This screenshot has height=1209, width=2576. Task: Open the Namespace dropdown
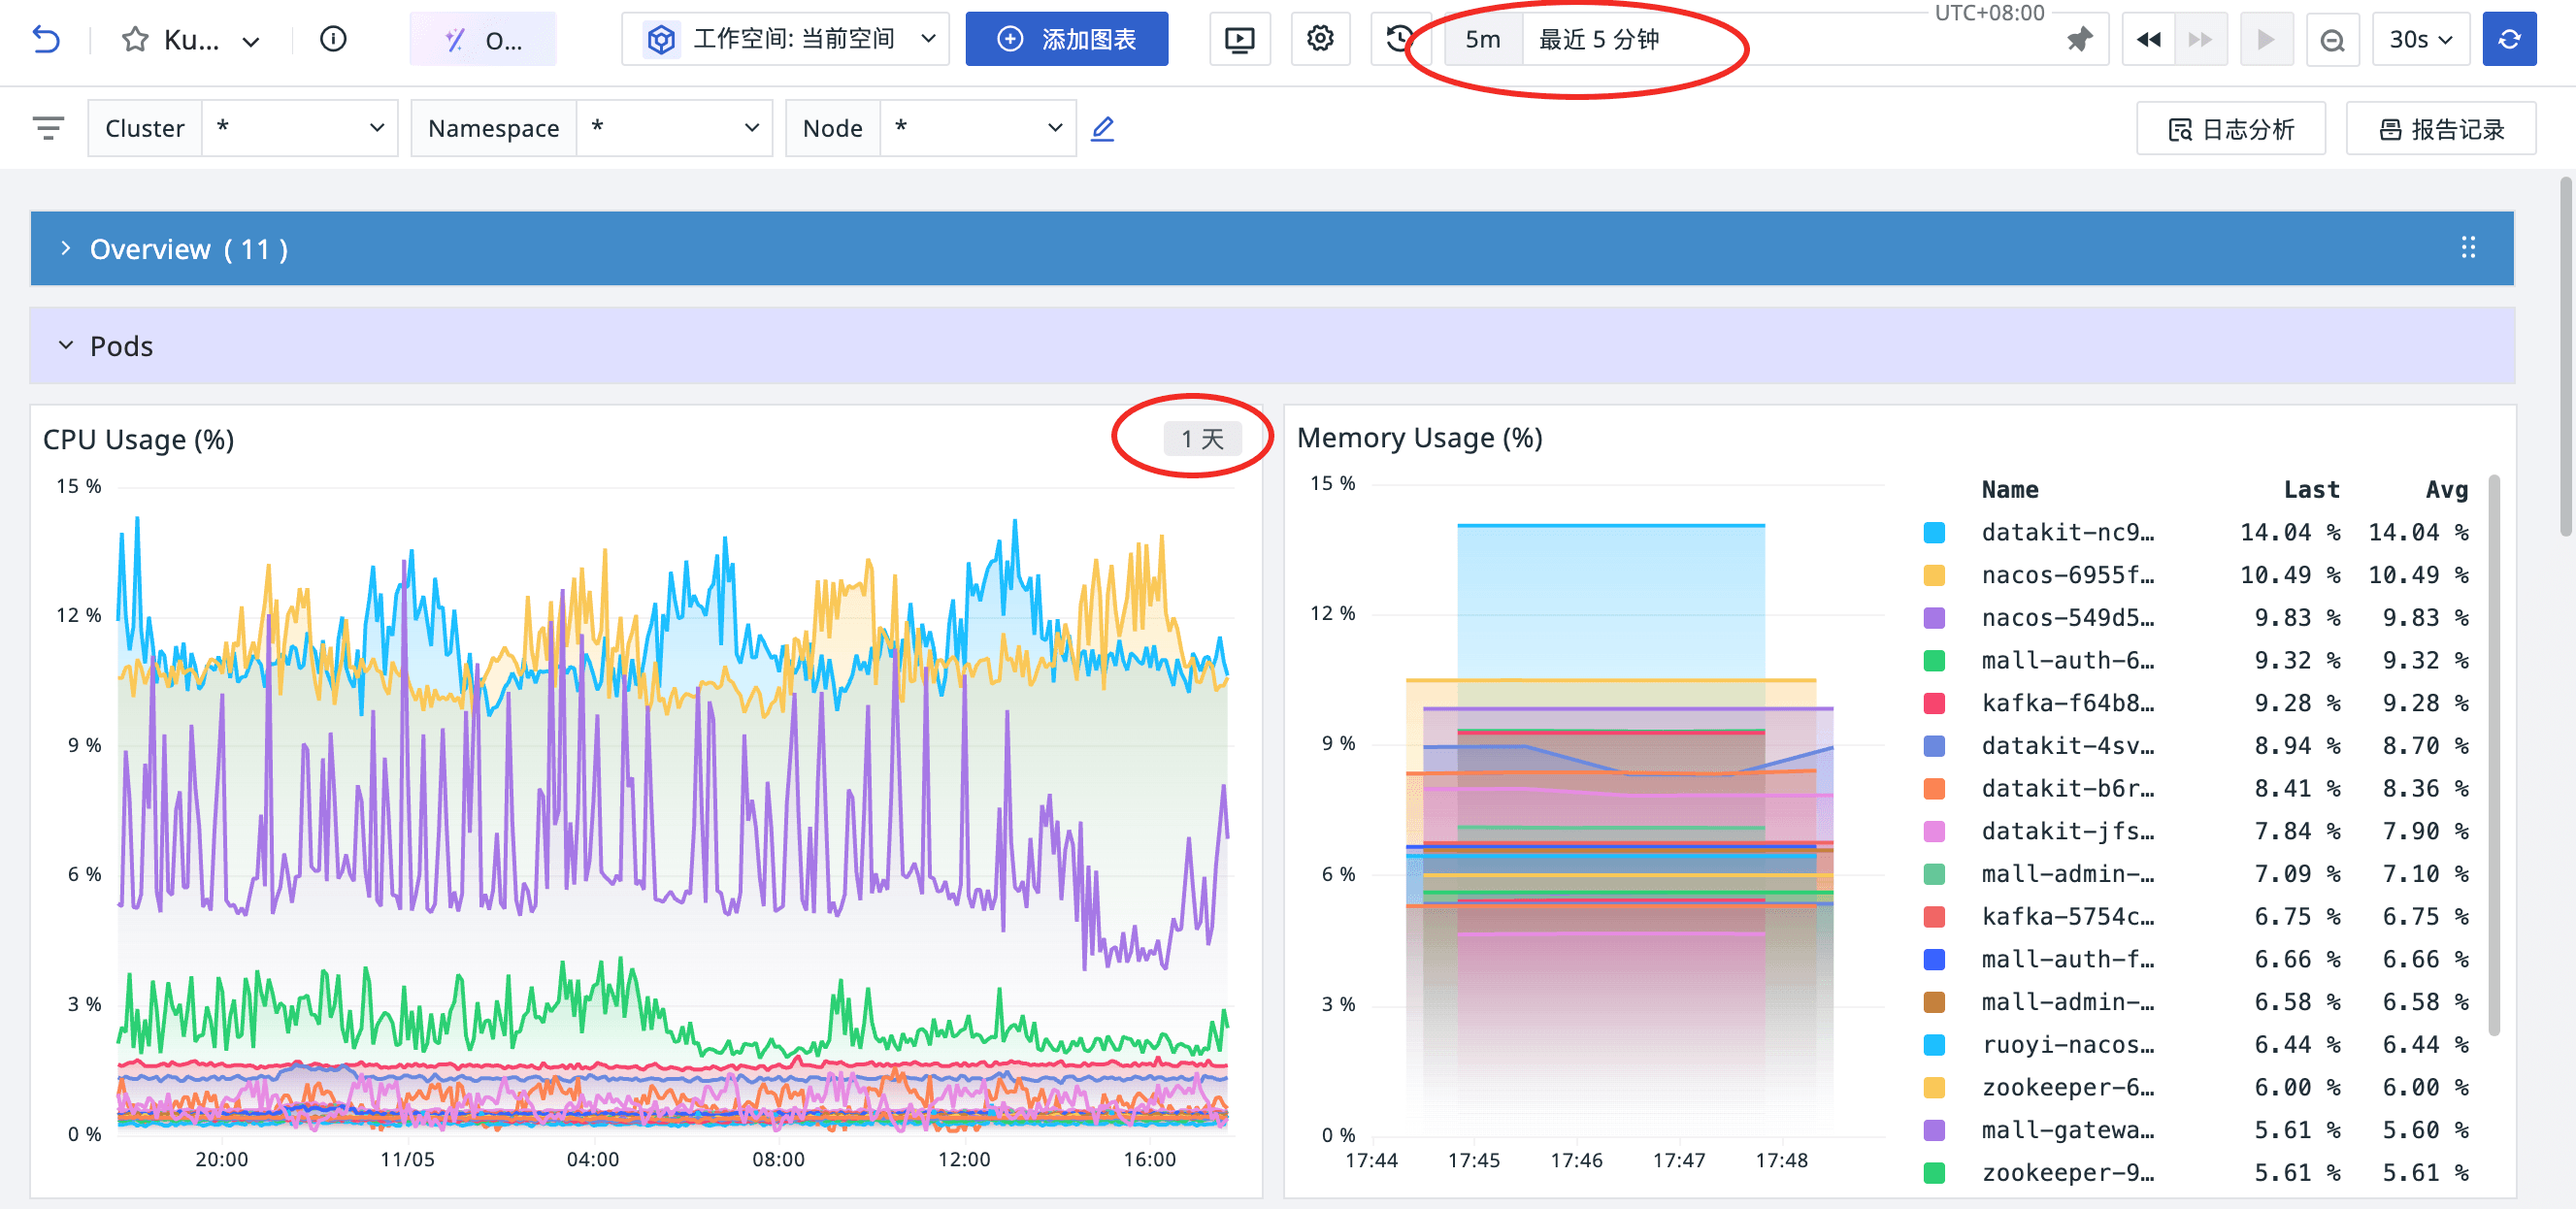coord(673,128)
